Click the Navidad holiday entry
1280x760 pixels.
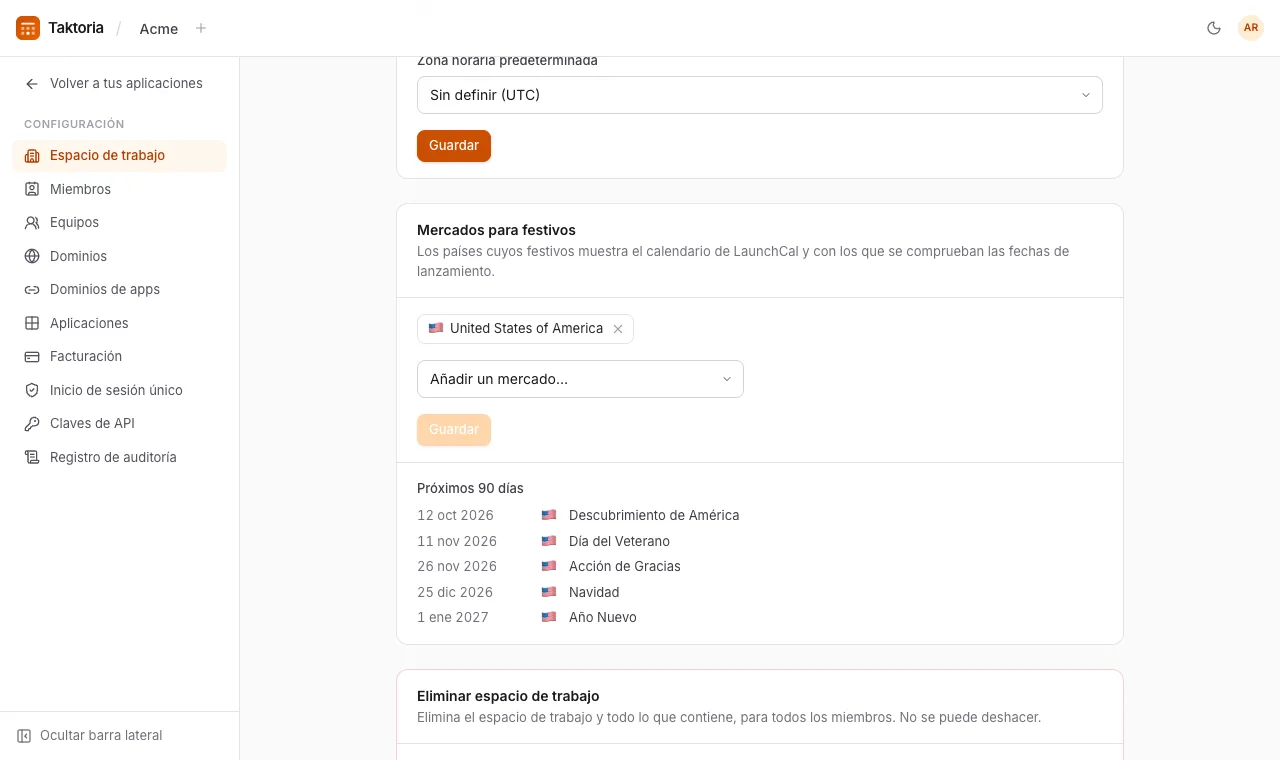(594, 593)
